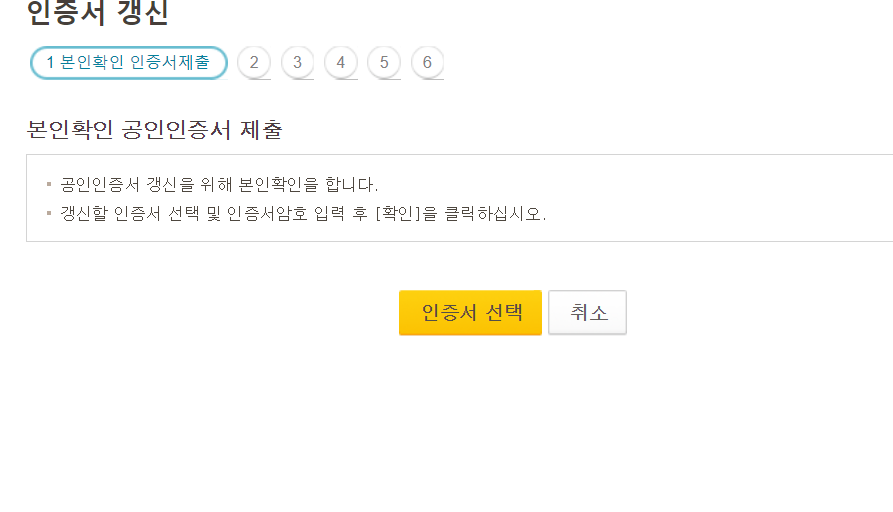Screen dimensions: 893x512
Task: Click the number 1 in the active step
Action: pyautogui.click(x=50, y=63)
